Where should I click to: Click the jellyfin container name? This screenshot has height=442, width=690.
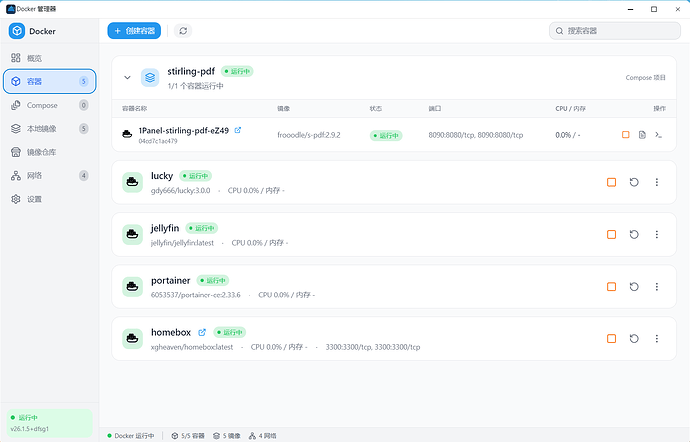(165, 228)
